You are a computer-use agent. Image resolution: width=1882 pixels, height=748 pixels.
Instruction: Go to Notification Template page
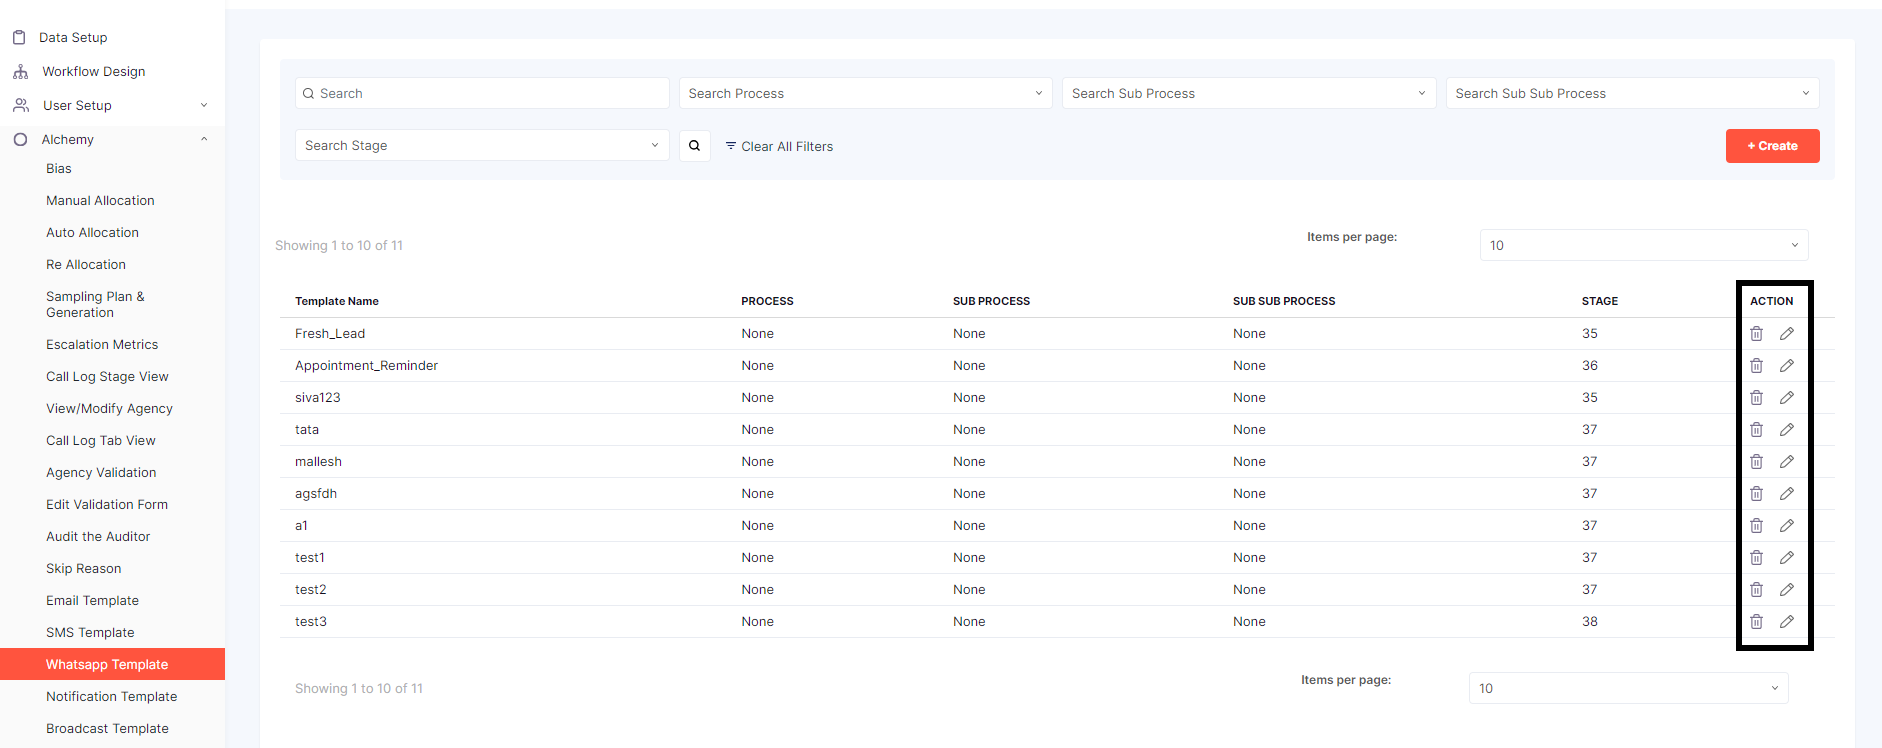(x=111, y=697)
